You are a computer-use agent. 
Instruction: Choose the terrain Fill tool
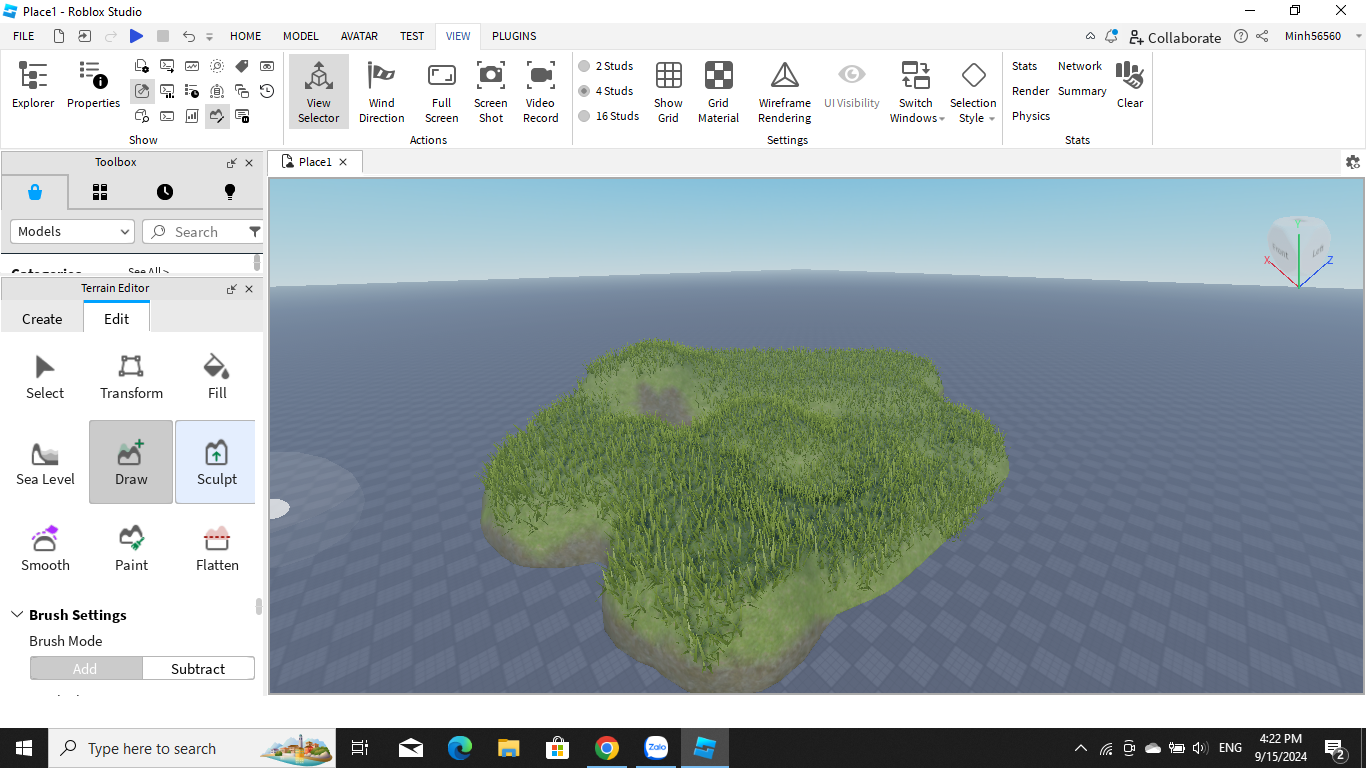217,376
